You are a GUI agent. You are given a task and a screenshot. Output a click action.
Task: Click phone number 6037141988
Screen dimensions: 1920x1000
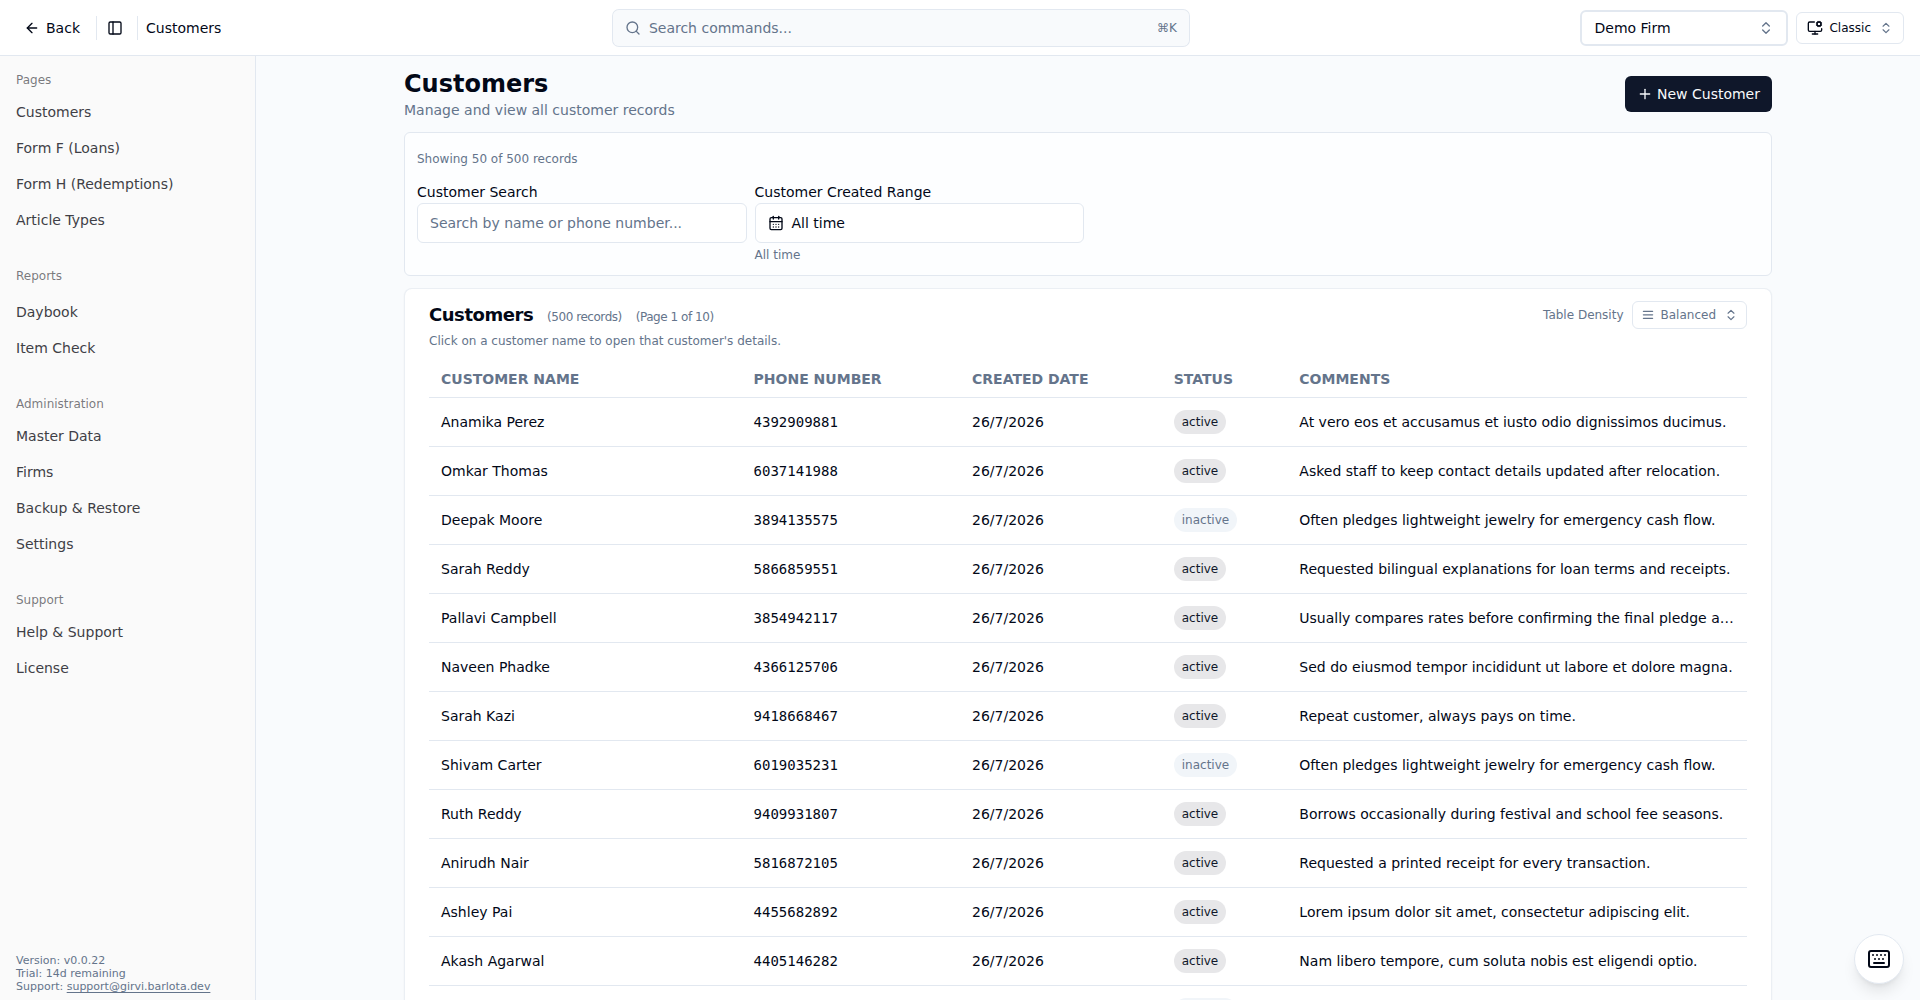point(795,471)
